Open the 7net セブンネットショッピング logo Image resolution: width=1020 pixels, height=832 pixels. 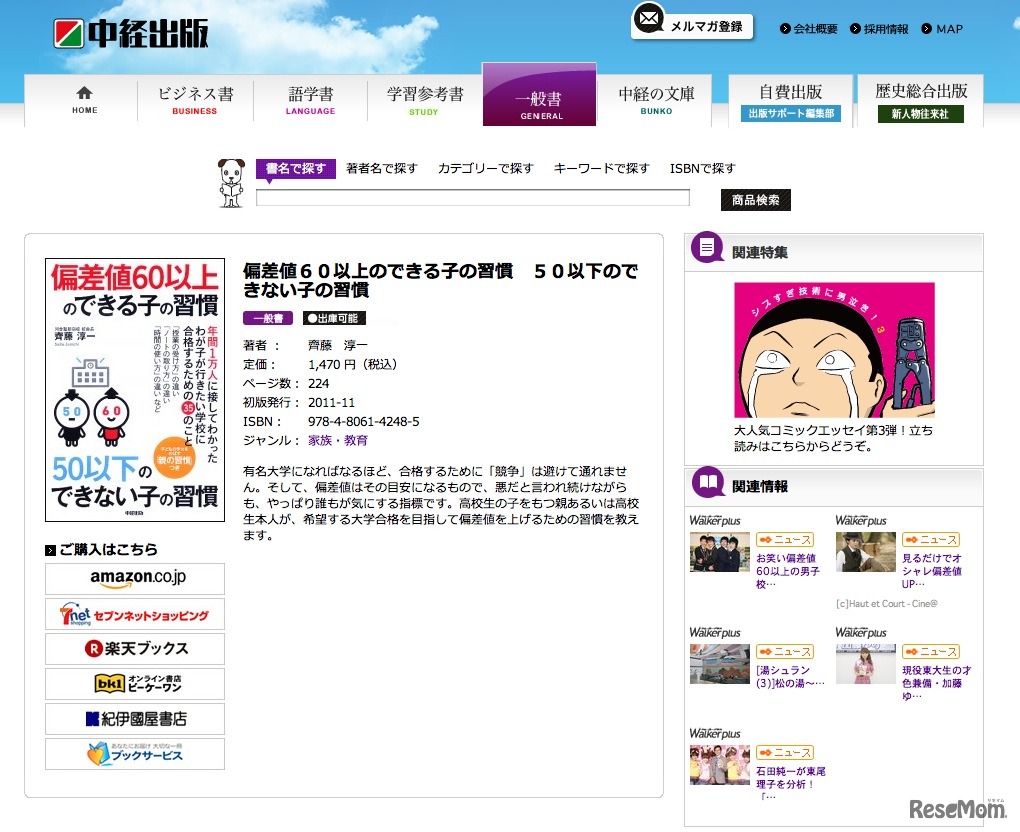[135, 613]
